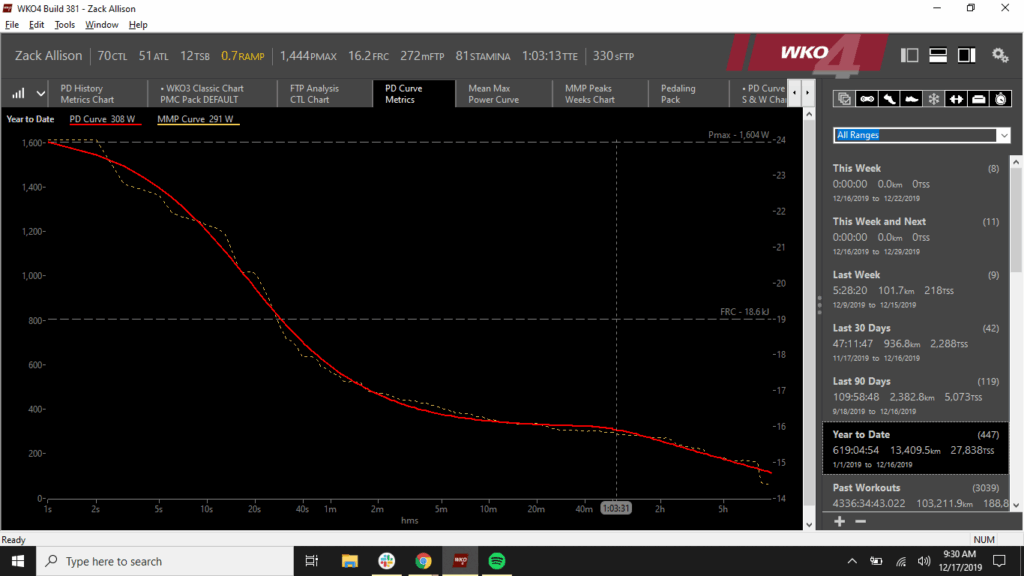This screenshot has height=576, width=1024.
Task: Toggle the right panel layout icon
Action: coord(967,56)
